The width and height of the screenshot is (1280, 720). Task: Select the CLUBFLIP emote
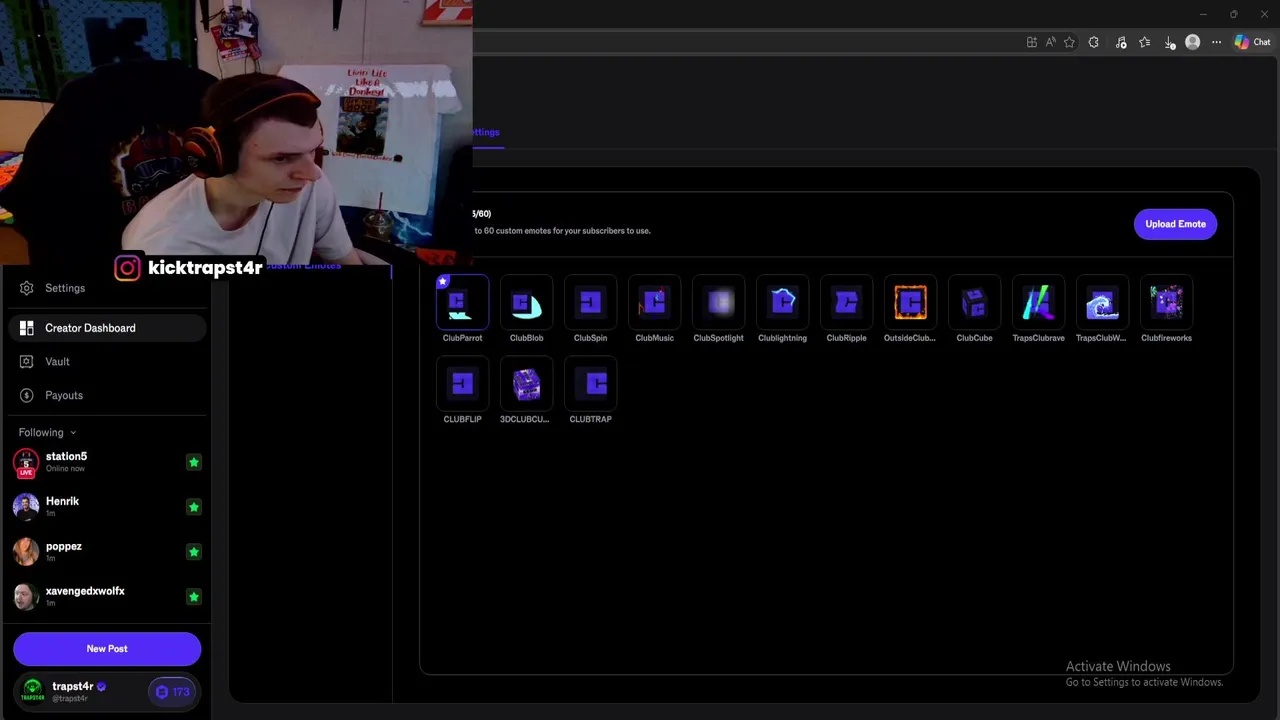tap(462, 384)
